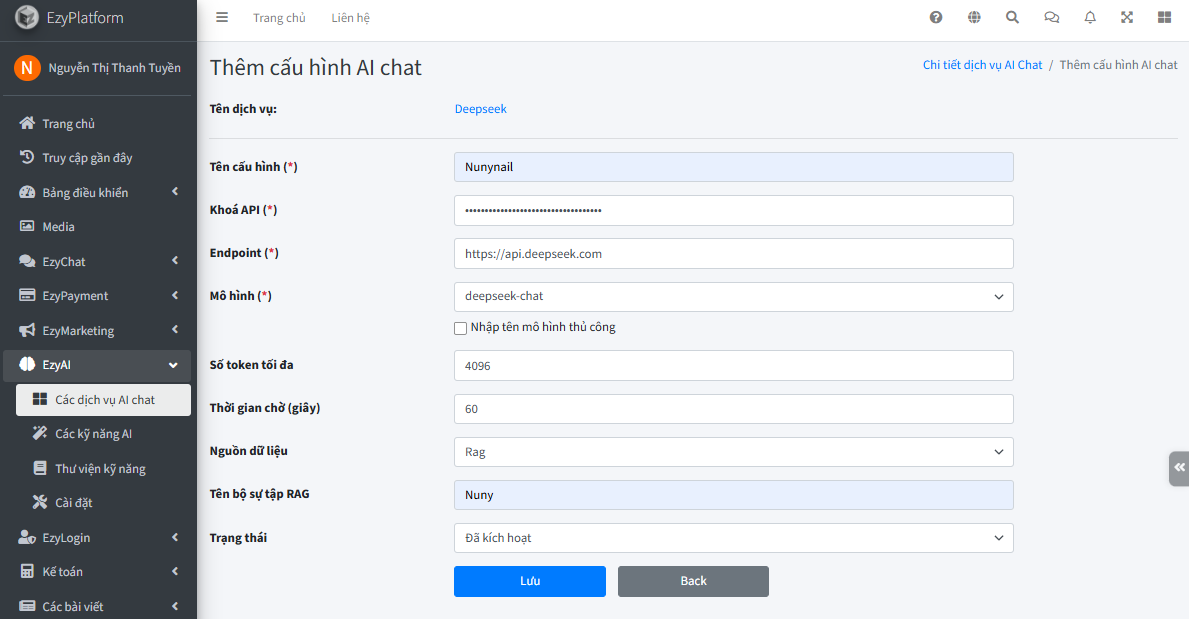Open the Trạng thái Đã kích hoạt dropdown
This screenshot has height=619, width=1189.
tap(733, 538)
